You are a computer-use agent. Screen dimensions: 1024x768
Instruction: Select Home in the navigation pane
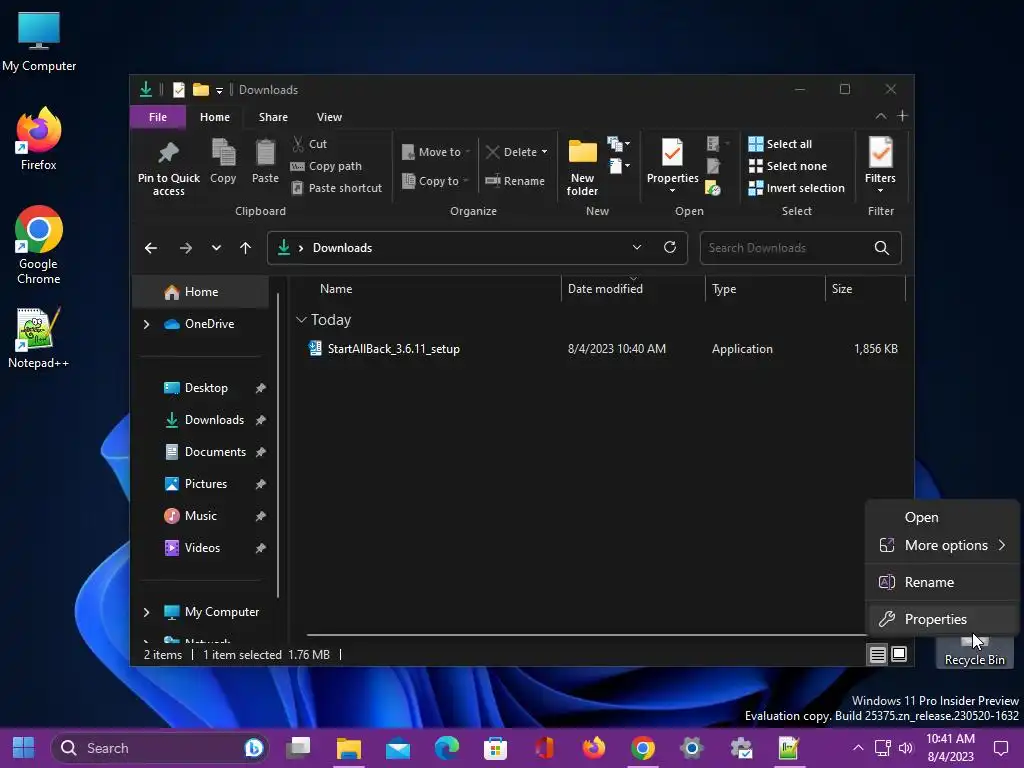tap(201, 292)
